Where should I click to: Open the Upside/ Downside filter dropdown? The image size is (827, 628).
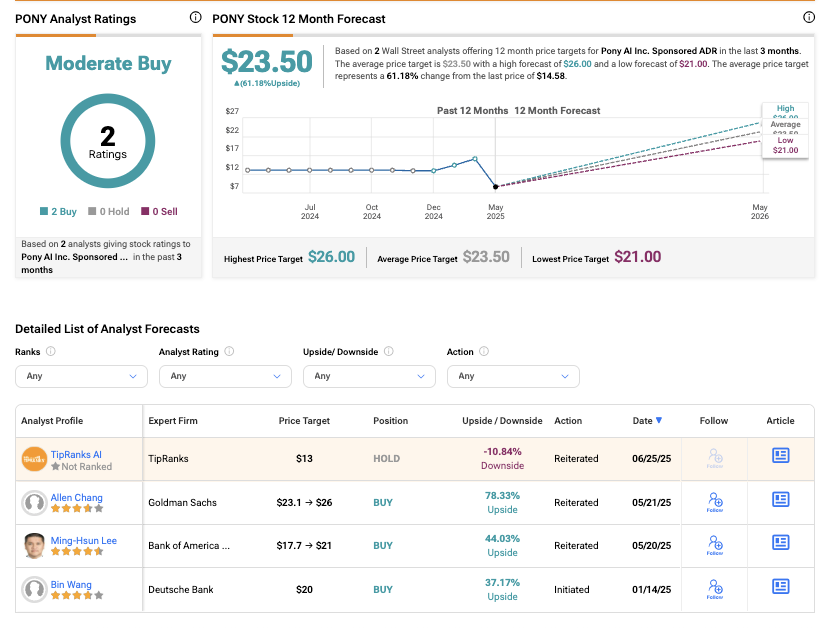click(x=369, y=376)
